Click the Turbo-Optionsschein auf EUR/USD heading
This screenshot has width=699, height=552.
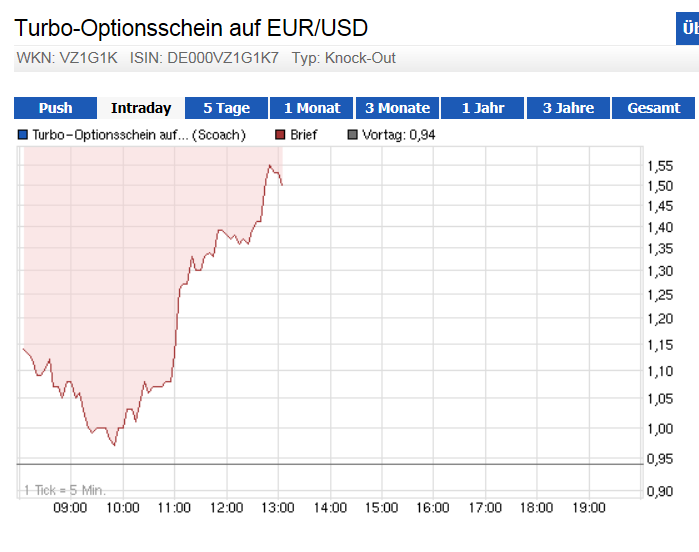[191, 27]
